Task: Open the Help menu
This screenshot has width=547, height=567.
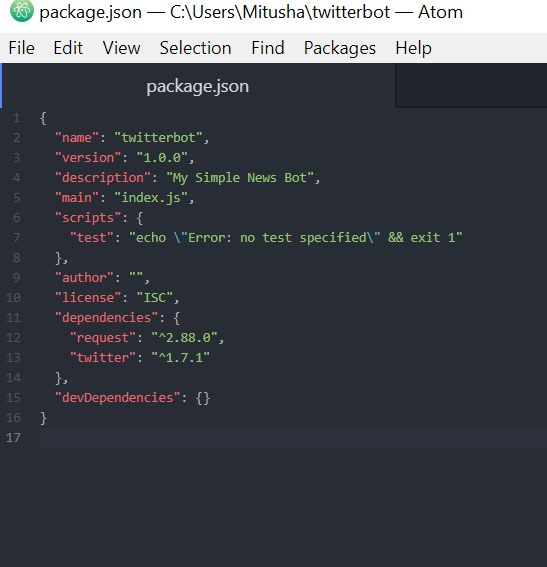Action: 413,48
